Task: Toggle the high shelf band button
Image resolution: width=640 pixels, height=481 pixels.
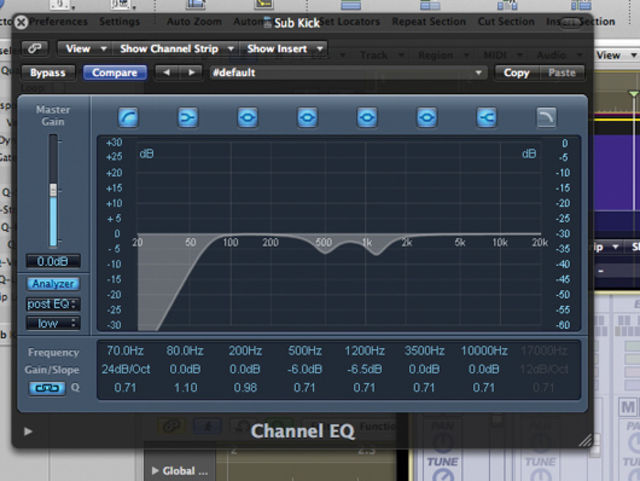Action: tap(487, 118)
